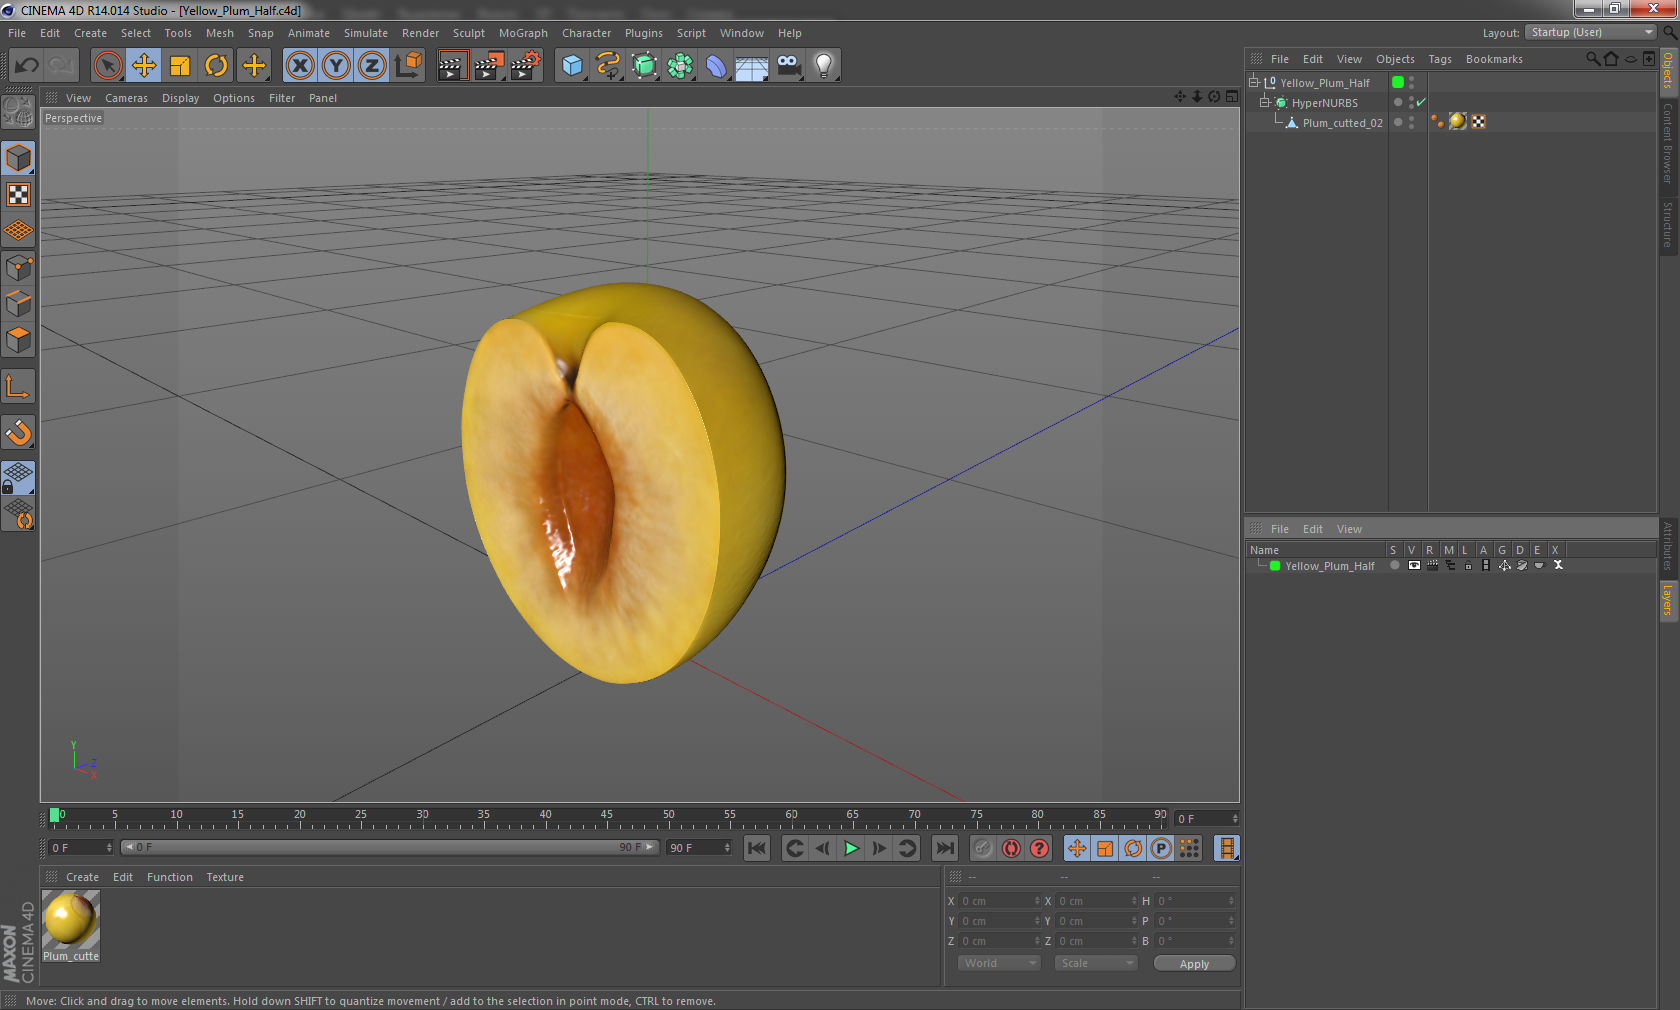The width and height of the screenshot is (1680, 1010).
Task: Open the Character menu
Action: (x=586, y=33)
